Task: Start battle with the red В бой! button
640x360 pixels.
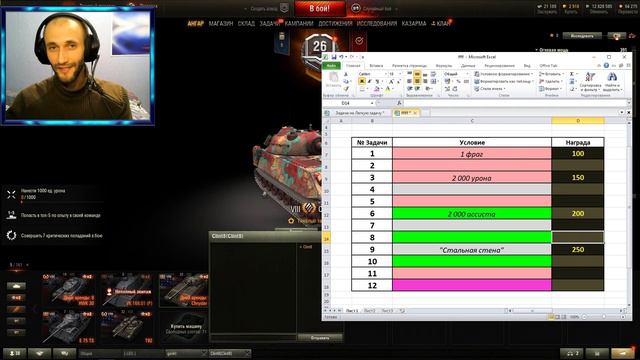Action: pyautogui.click(x=320, y=8)
